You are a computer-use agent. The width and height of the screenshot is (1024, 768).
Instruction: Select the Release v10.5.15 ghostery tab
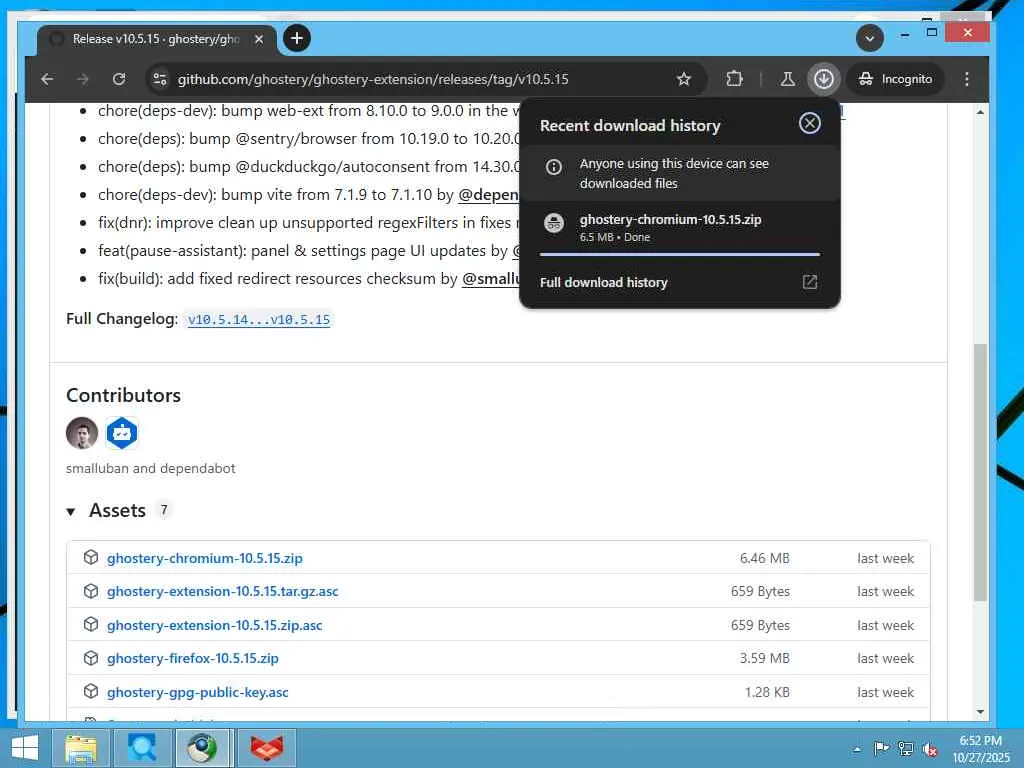point(157,39)
